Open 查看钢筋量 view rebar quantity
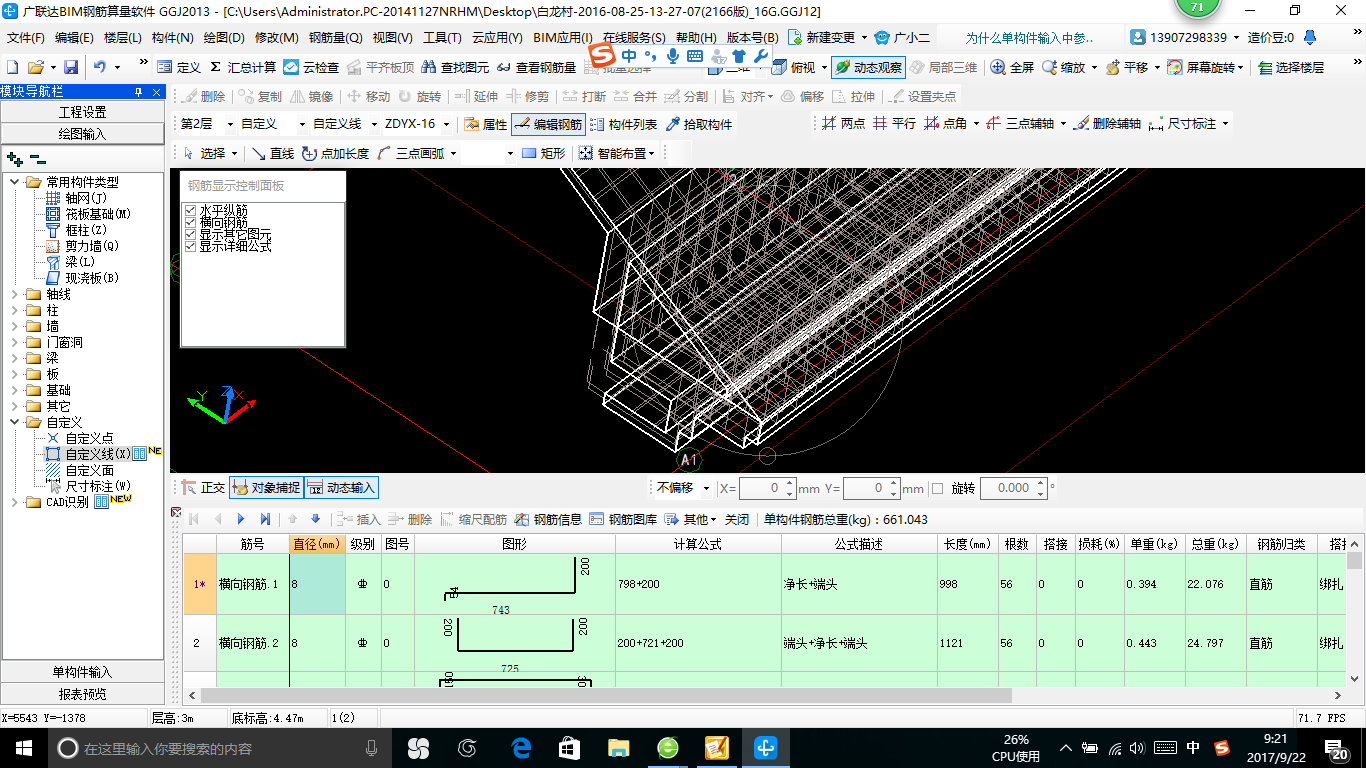This screenshot has width=1366, height=768. point(536,67)
